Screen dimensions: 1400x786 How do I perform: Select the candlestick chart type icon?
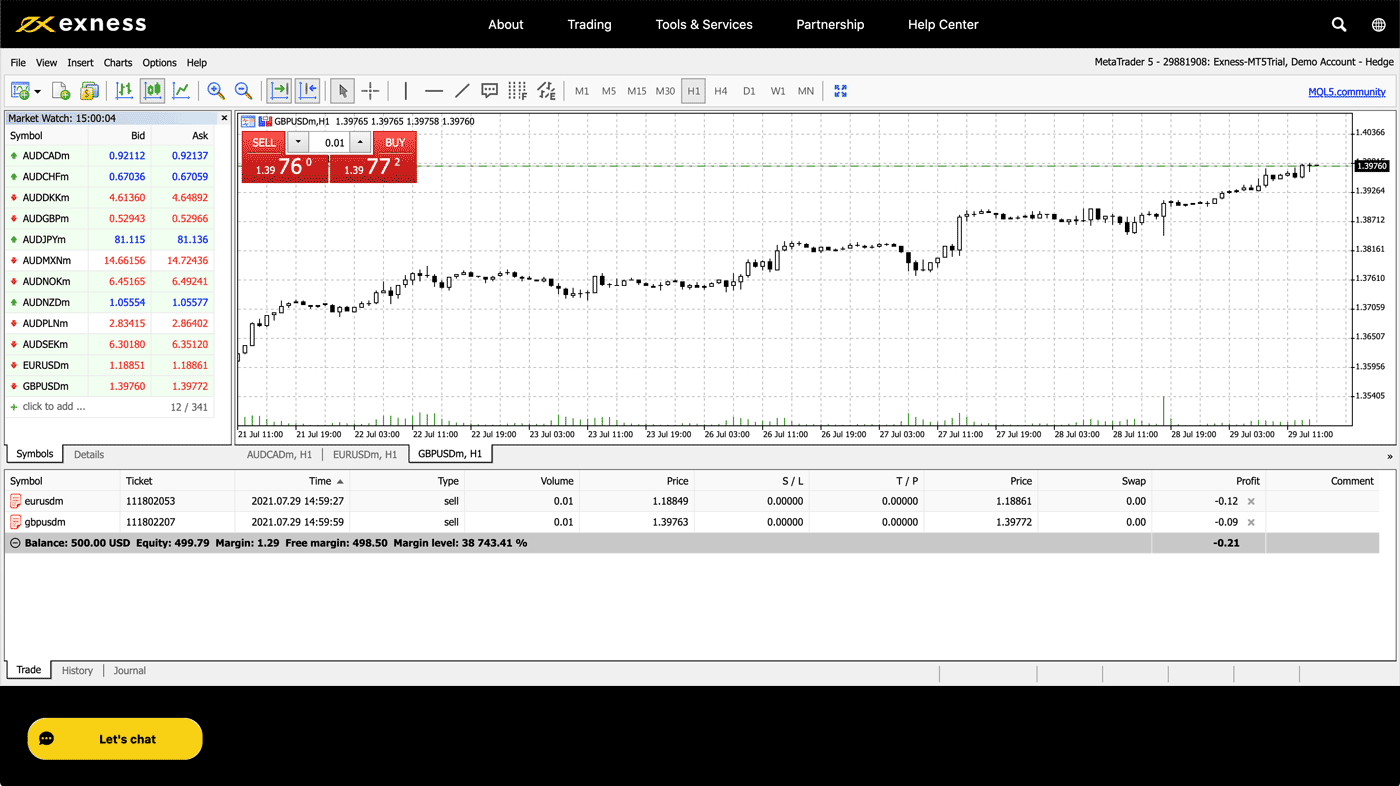point(152,91)
